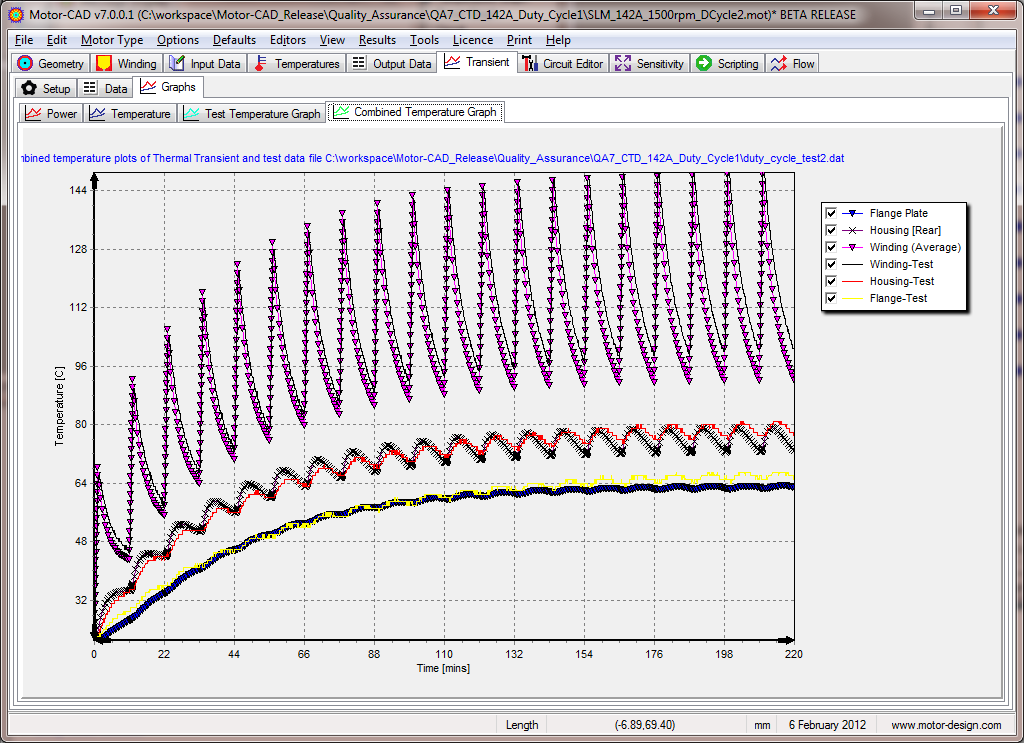Expand the Defaults menu

click(x=234, y=40)
